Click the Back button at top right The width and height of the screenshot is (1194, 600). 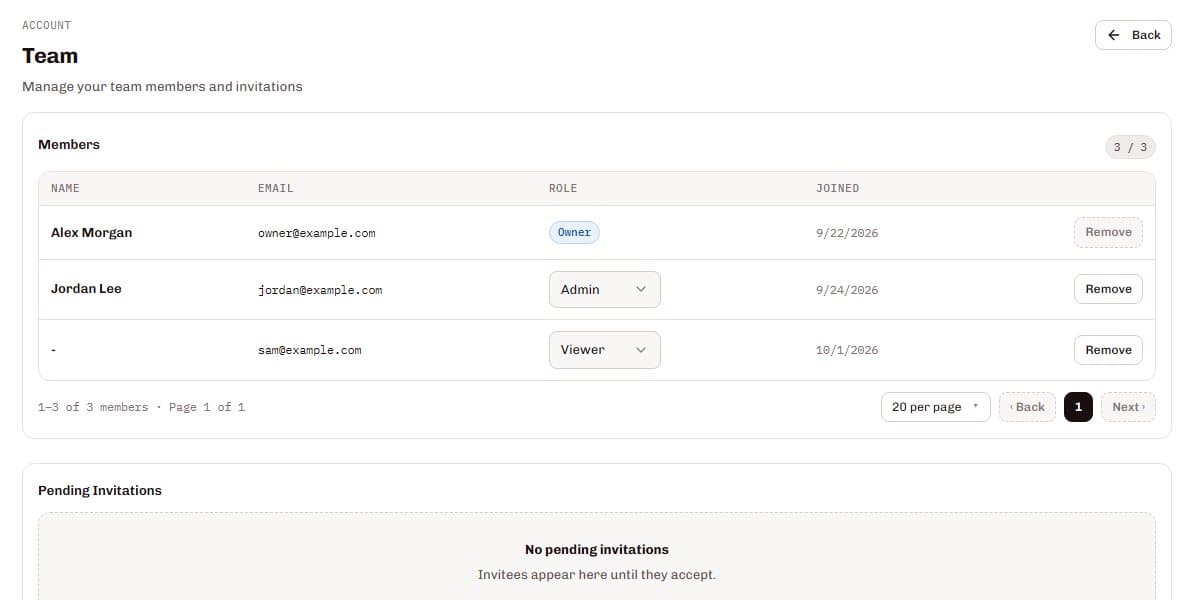[1133, 35]
